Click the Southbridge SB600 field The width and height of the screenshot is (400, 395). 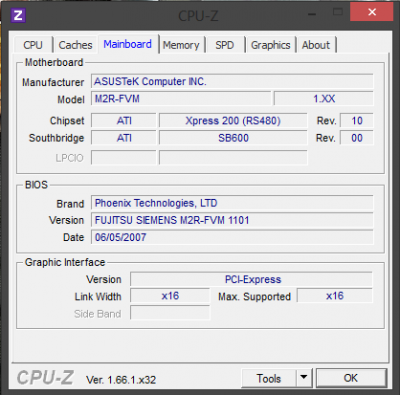[x=233, y=138]
